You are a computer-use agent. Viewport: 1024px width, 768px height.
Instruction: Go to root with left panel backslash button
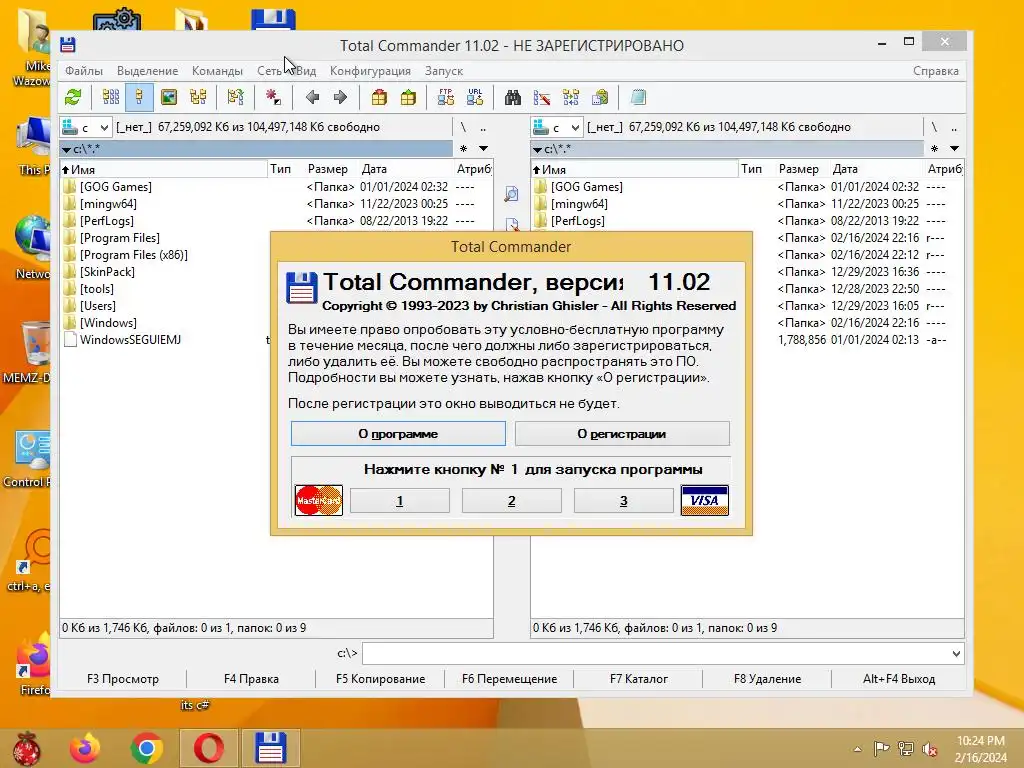[x=463, y=127]
